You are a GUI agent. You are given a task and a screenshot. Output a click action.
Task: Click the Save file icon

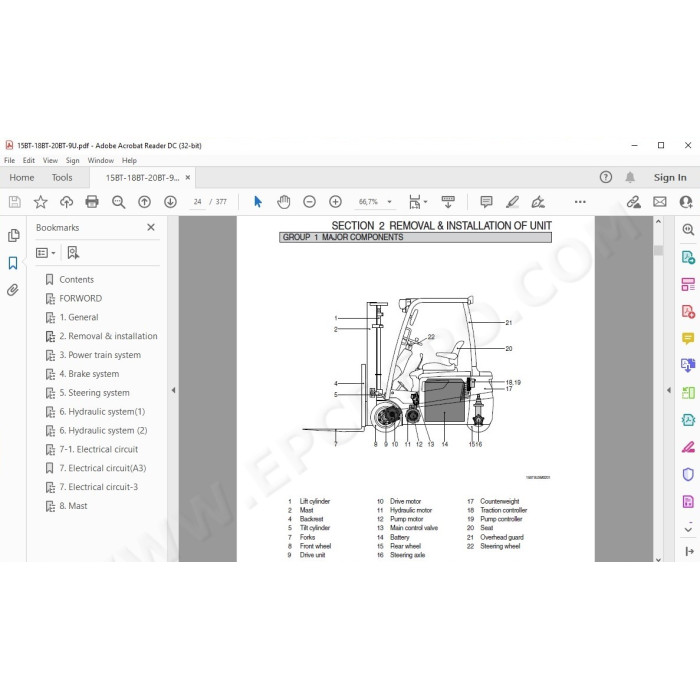point(15,202)
